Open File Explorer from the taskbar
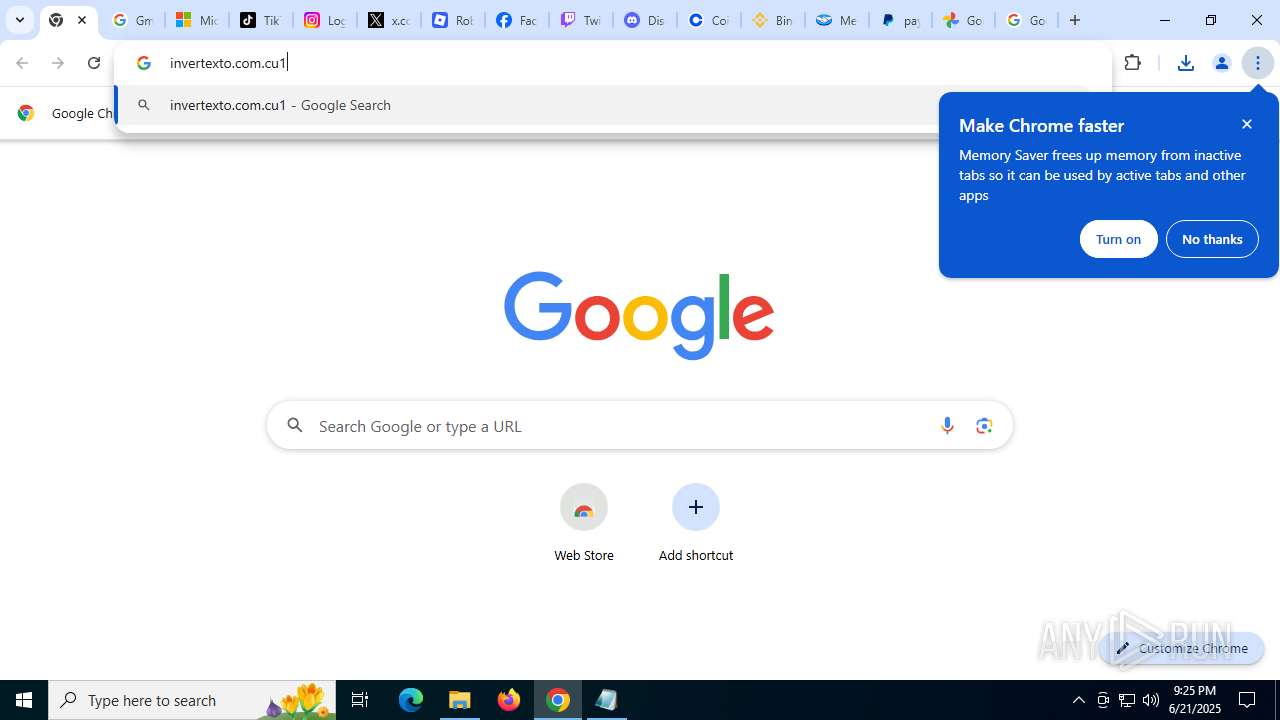1280x720 pixels. (x=460, y=700)
